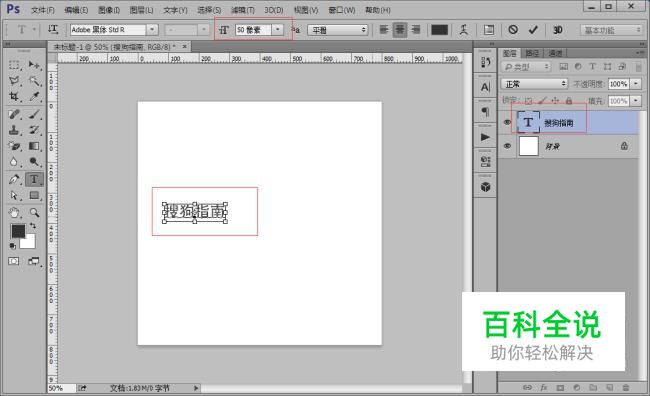
Task: Open the tool preset picker arrow
Action: 34,29
